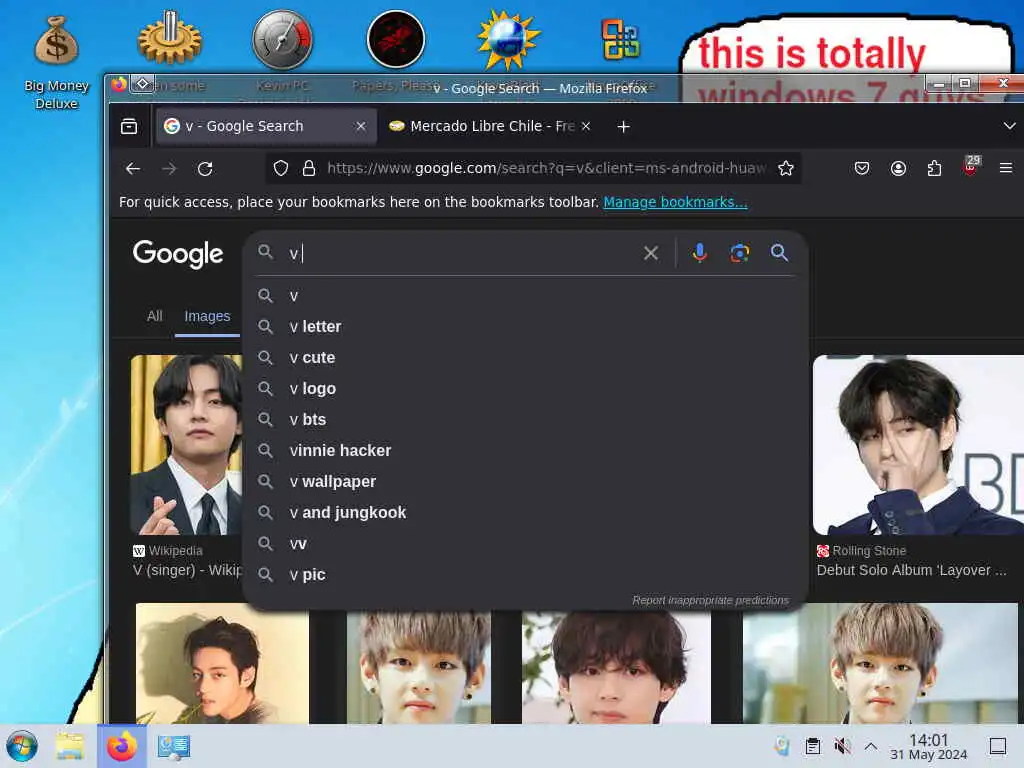Choose the 'v logo' suggestion

(x=526, y=389)
